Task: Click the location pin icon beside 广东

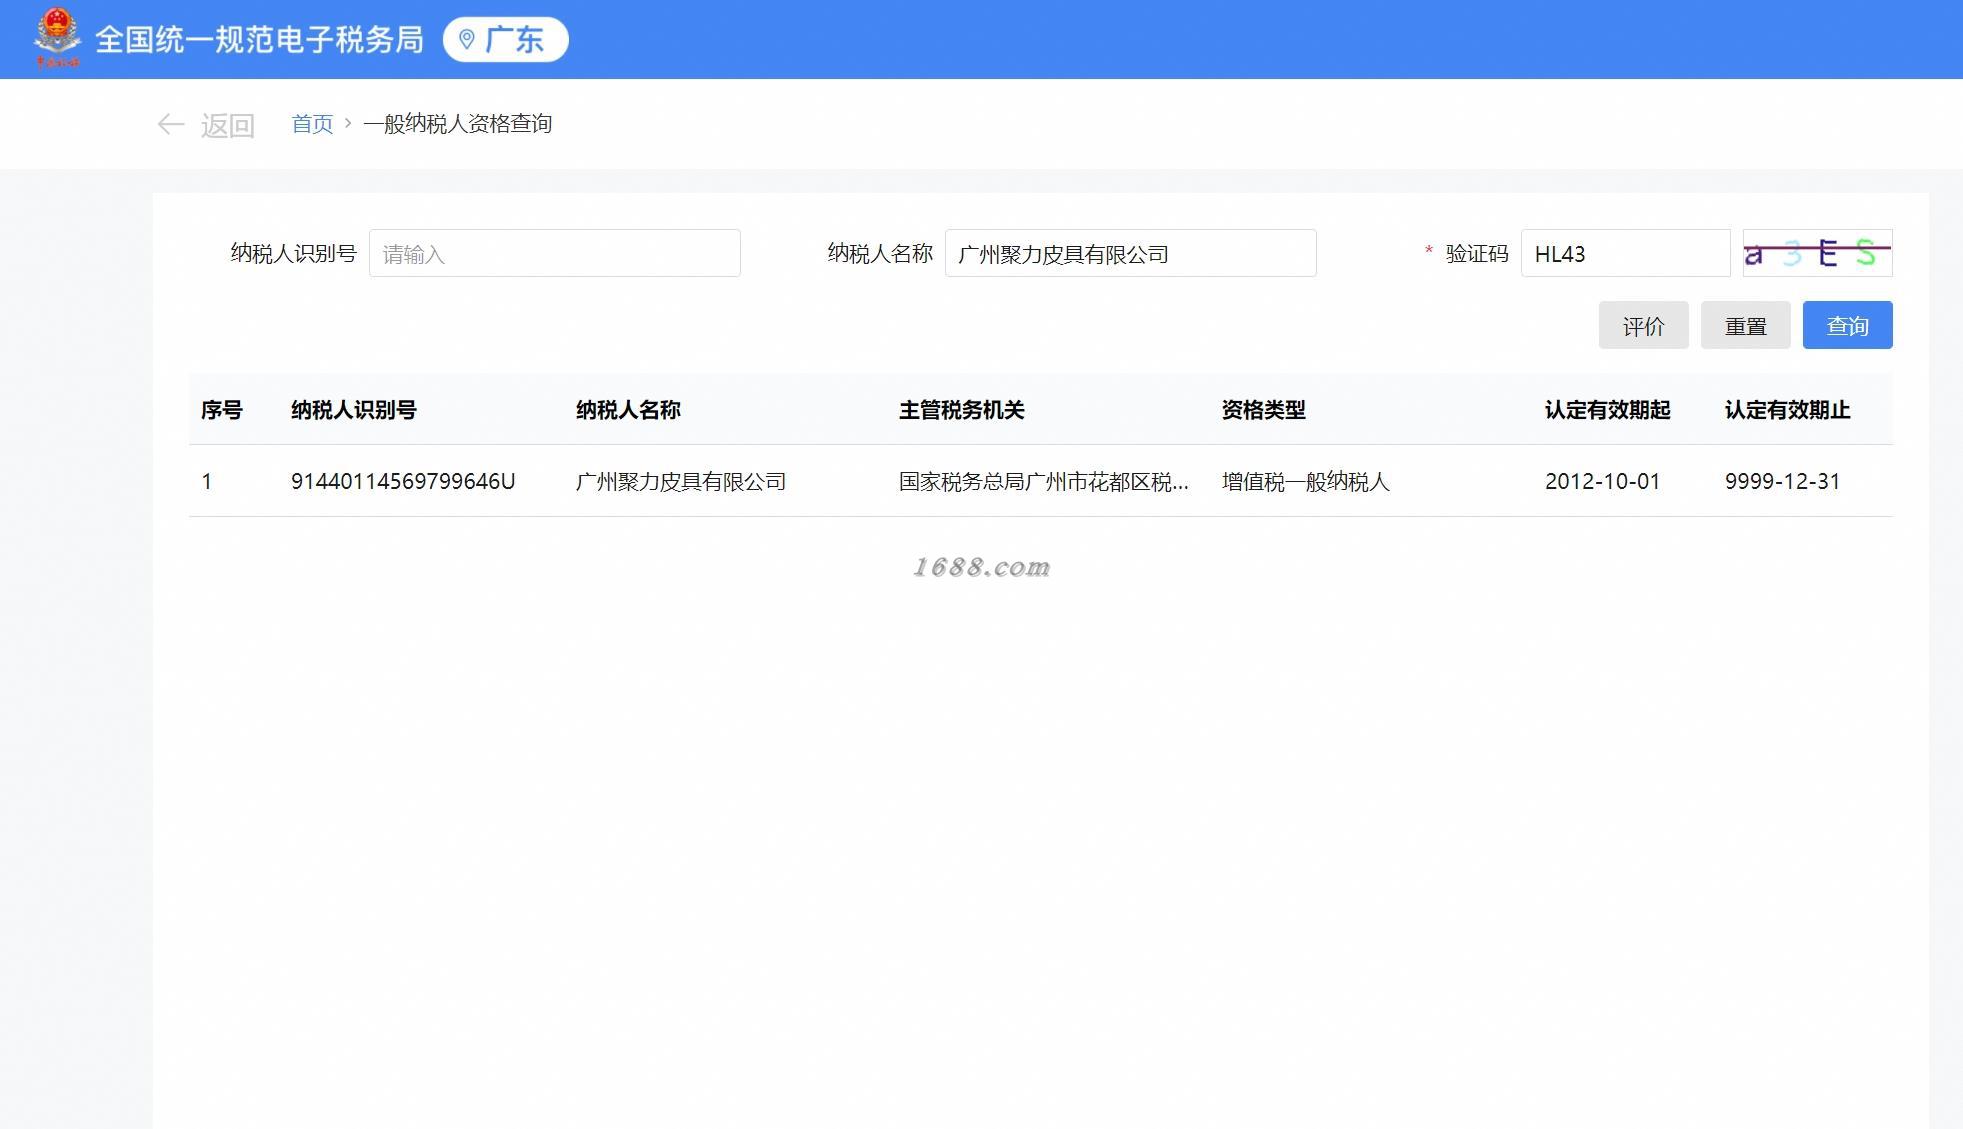Action: coord(466,40)
